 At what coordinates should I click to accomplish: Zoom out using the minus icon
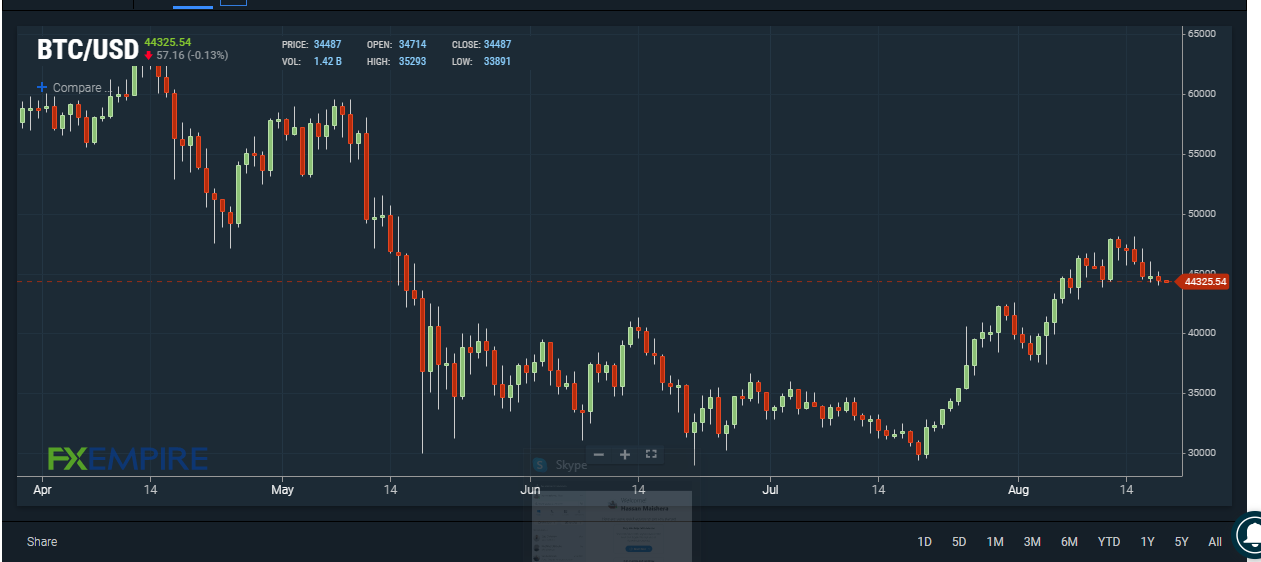pyautogui.click(x=599, y=454)
